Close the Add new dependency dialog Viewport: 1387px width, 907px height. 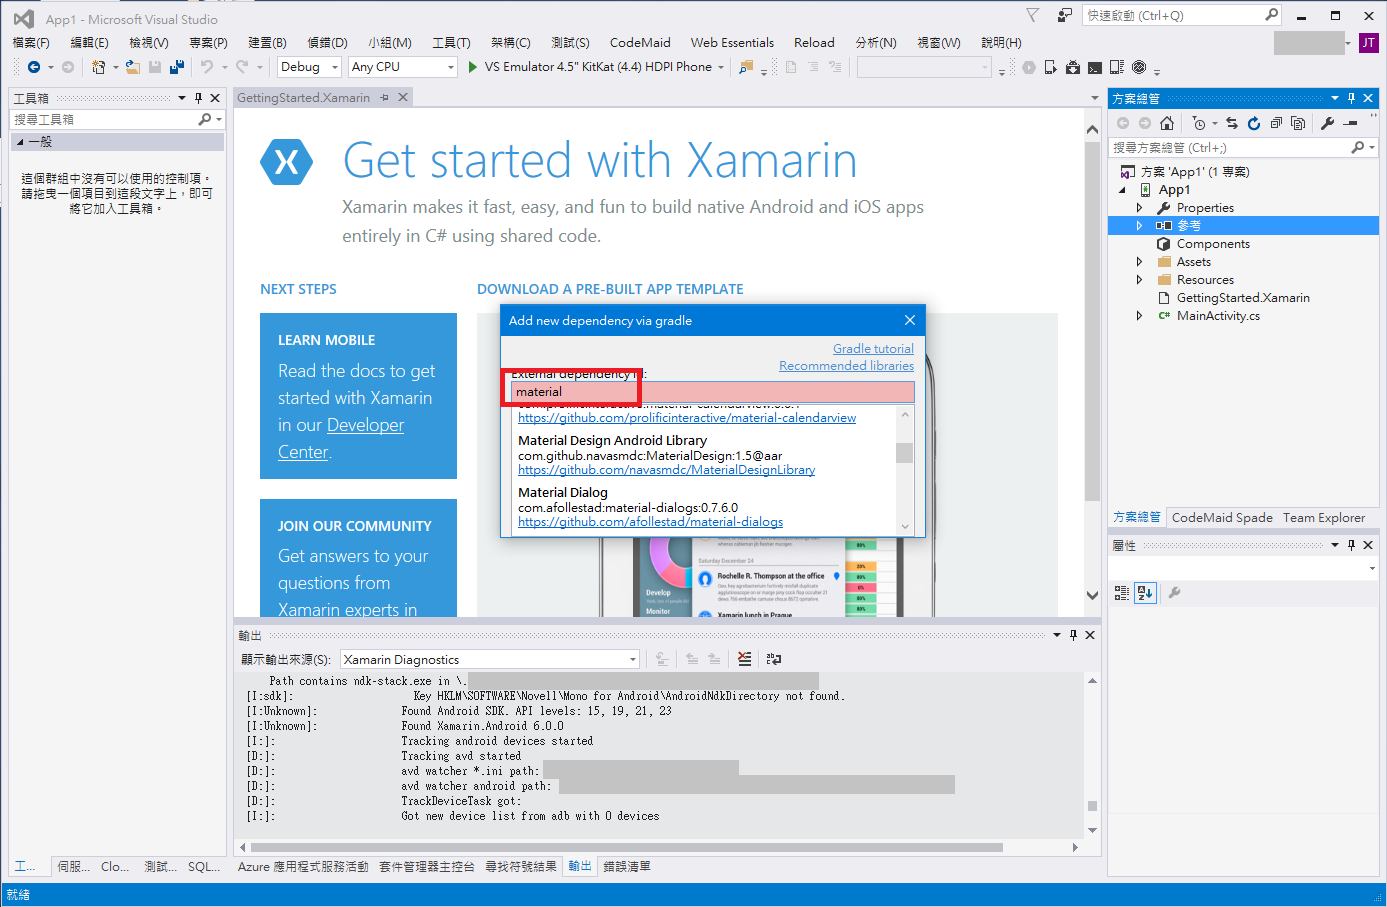(x=909, y=320)
